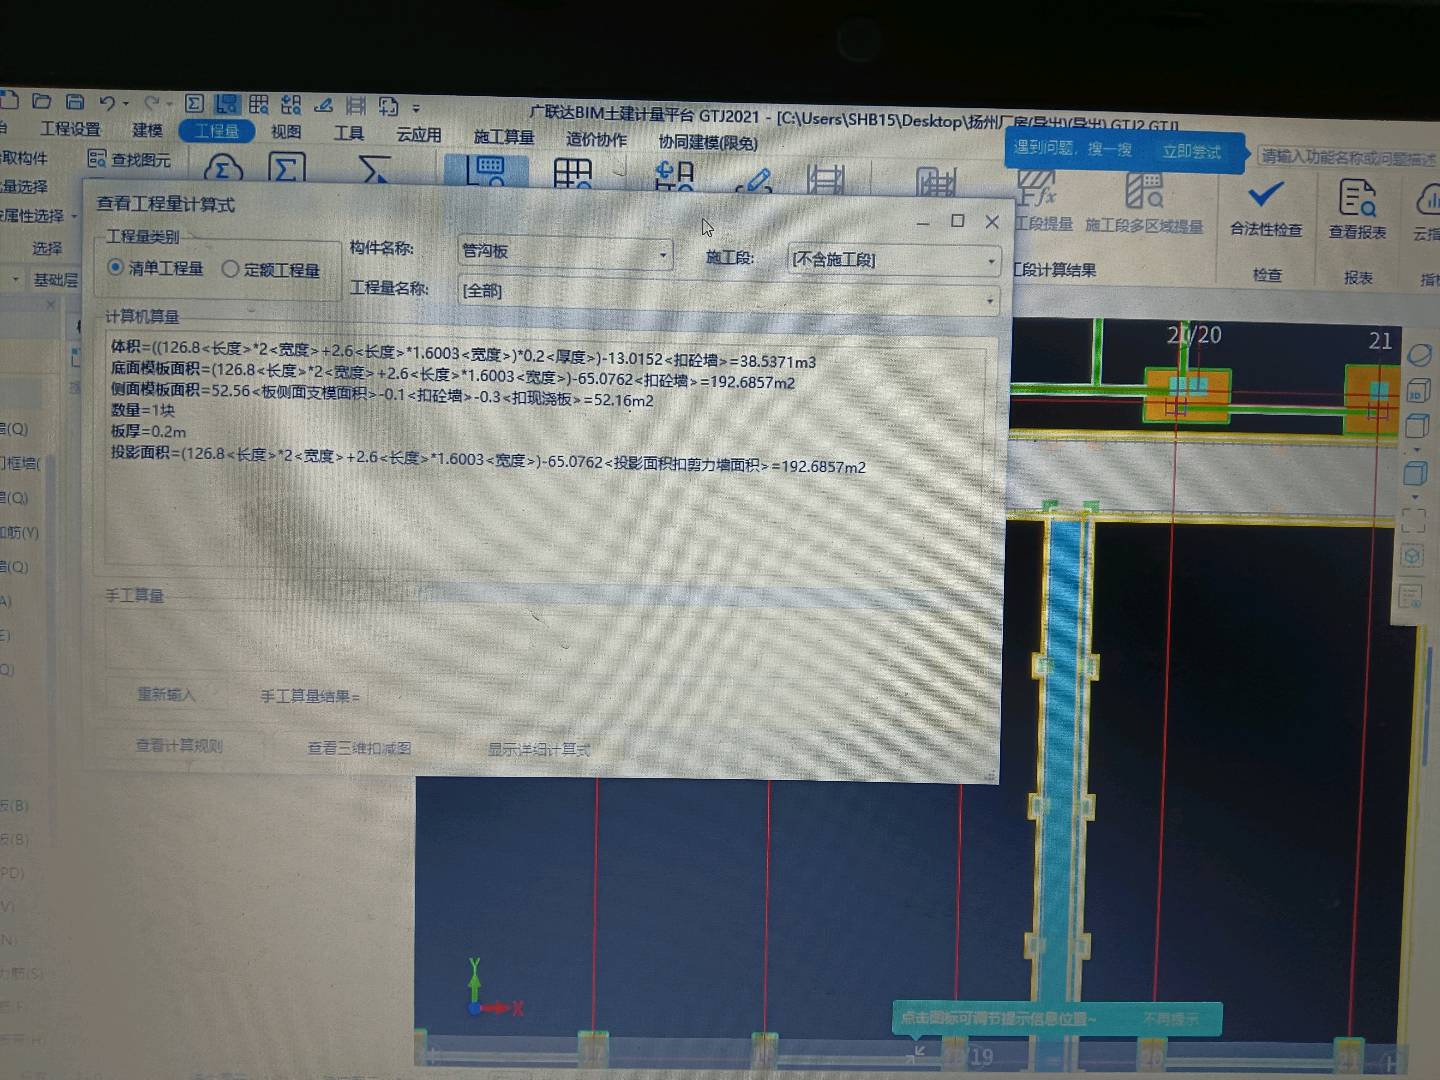Image resolution: width=1440 pixels, height=1080 pixels.
Task: Click the view quantity table ribbon icon
Action: click(573, 174)
